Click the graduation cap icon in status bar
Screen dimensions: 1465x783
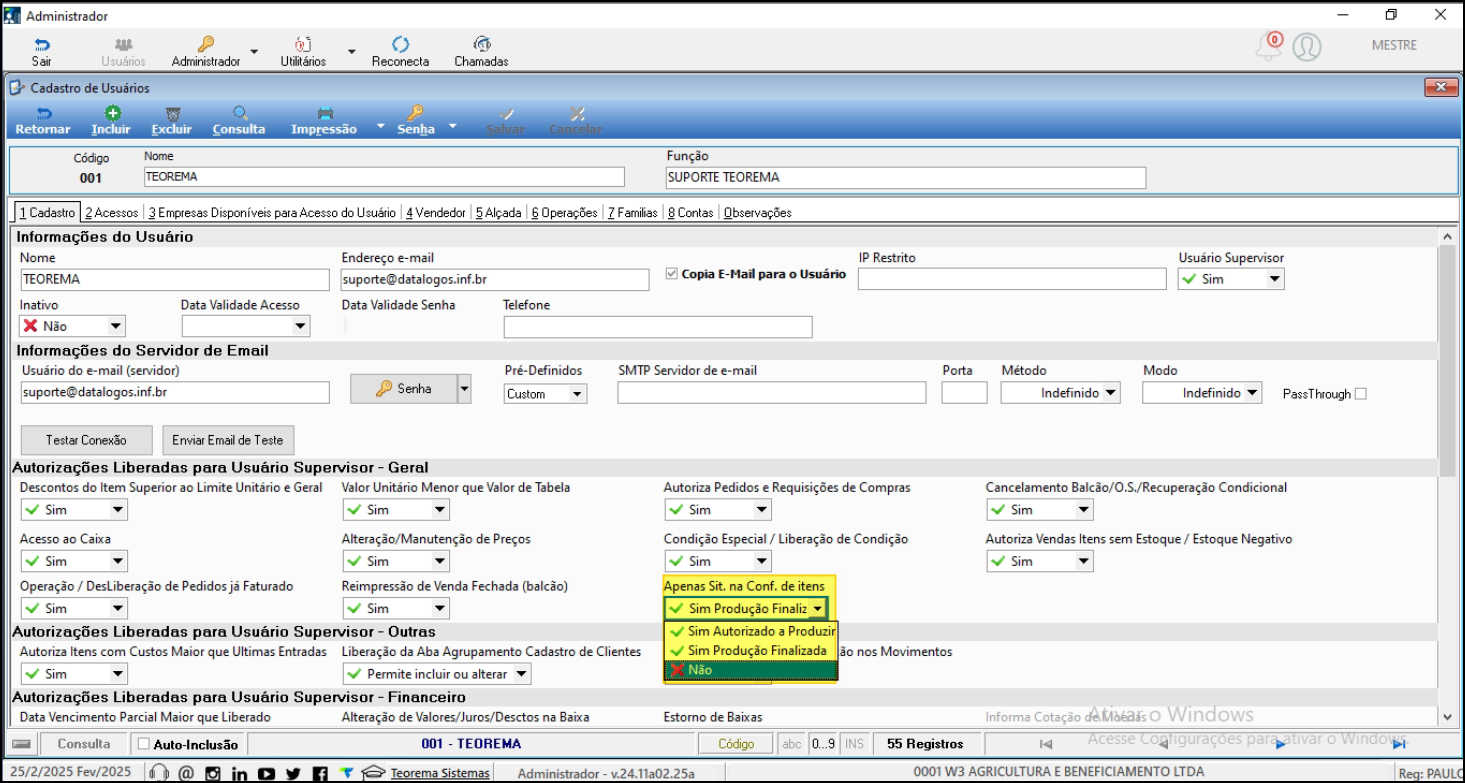(x=373, y=773)
